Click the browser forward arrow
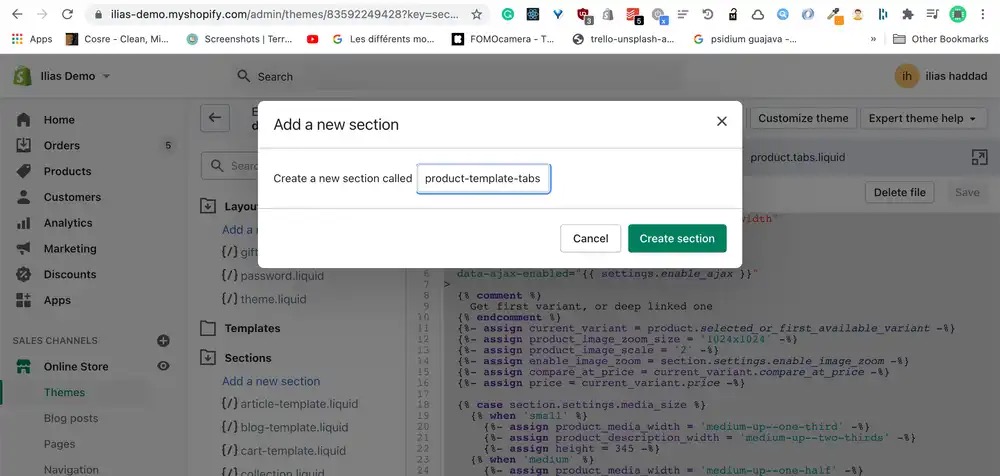 pyautogui.click(x=42, y=14)
